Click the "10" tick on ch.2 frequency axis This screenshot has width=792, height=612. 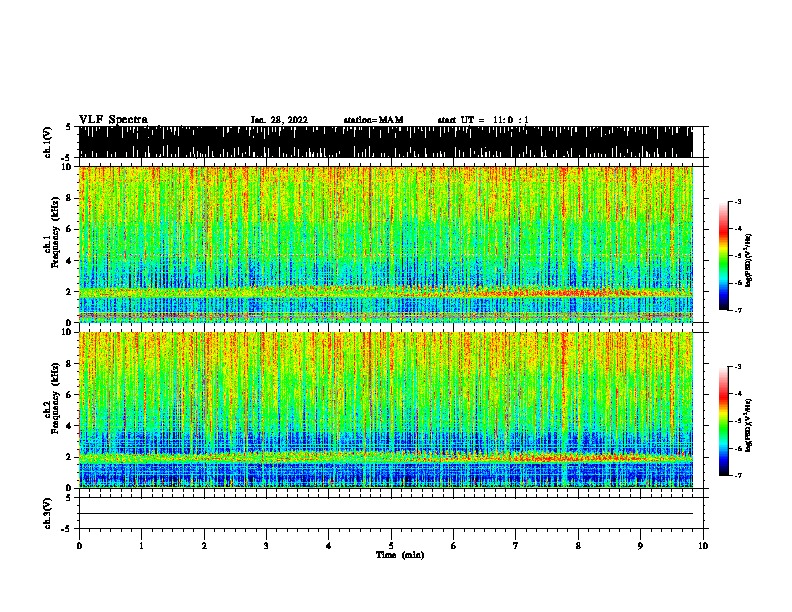67,332
